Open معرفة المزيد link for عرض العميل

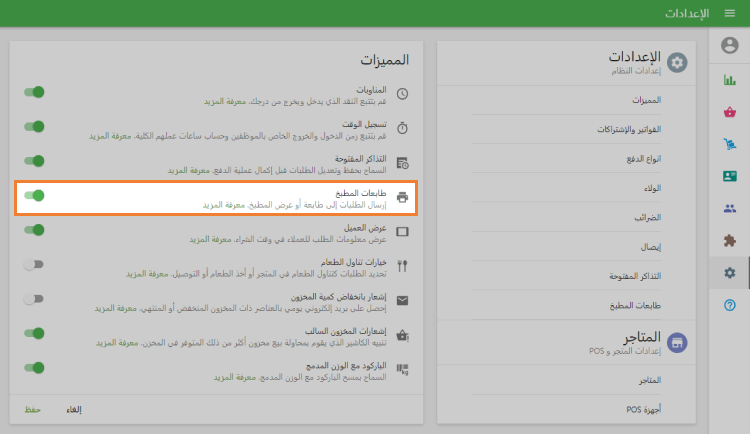point(210,239)
